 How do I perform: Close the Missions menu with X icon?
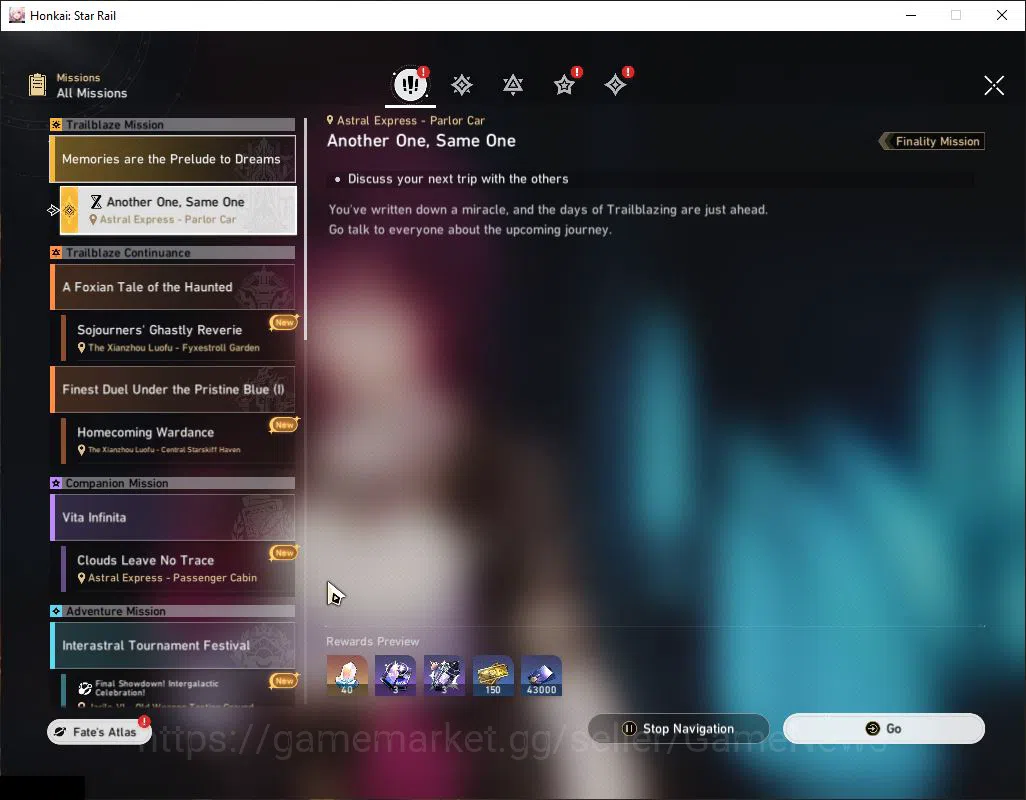click(x=994, y=85)
